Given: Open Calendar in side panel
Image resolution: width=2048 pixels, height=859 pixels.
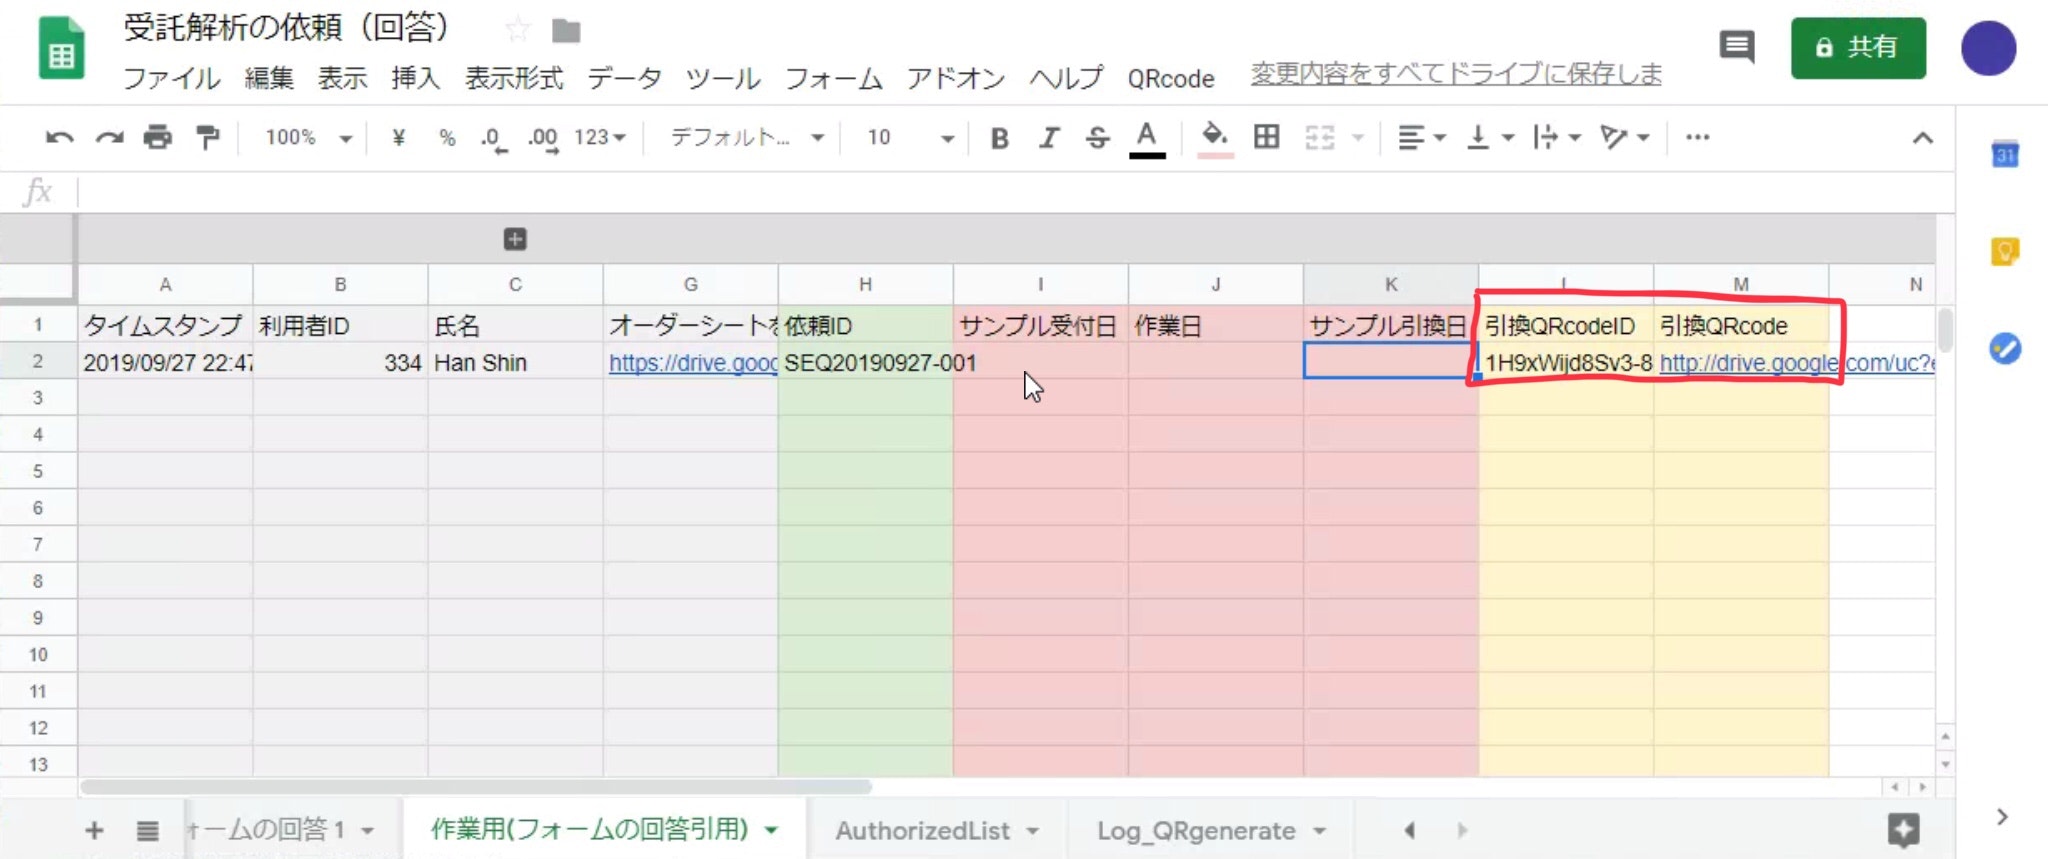Looking at the screenshot, I should coord(2005,155).
